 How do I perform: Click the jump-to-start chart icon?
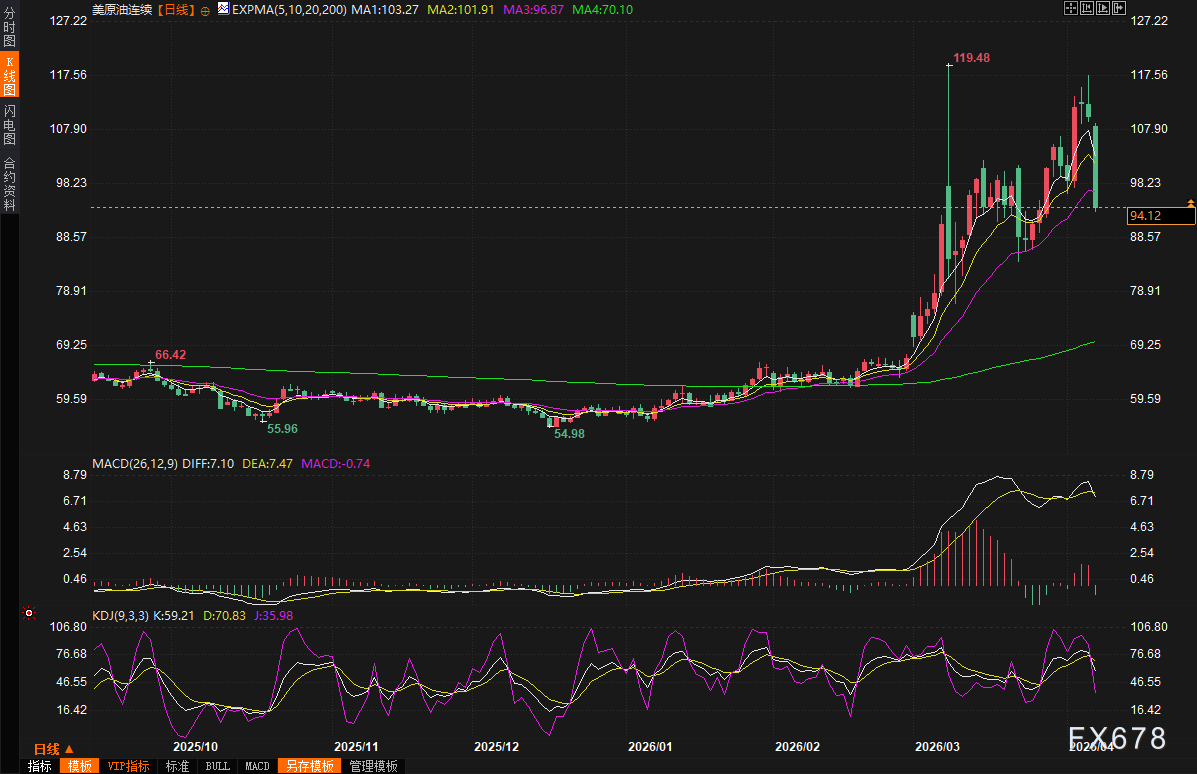1088,8
